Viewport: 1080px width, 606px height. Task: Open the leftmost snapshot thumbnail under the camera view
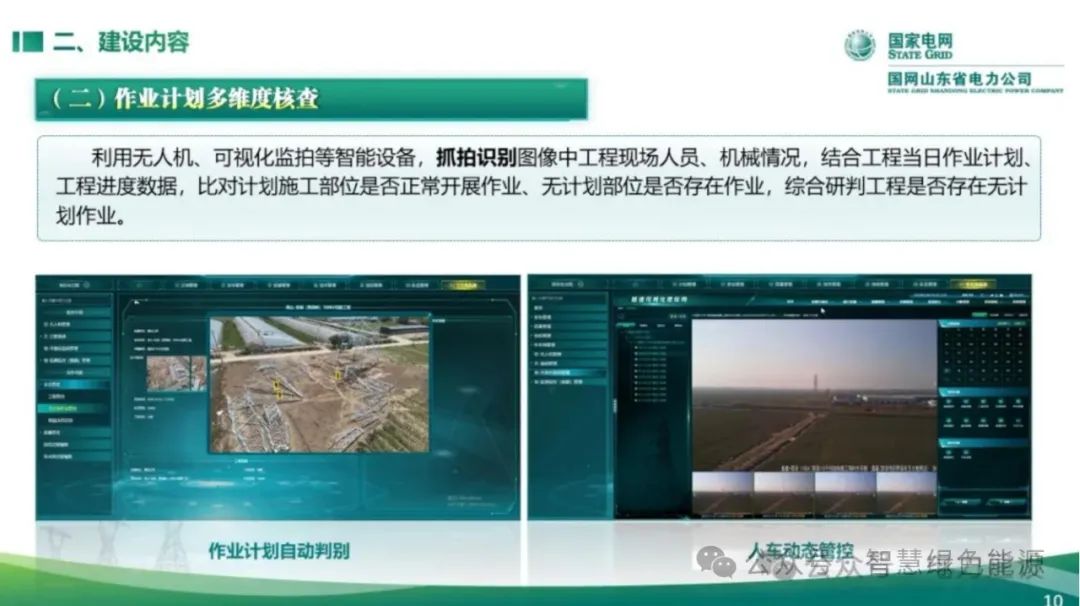click(x=722, y=494)
